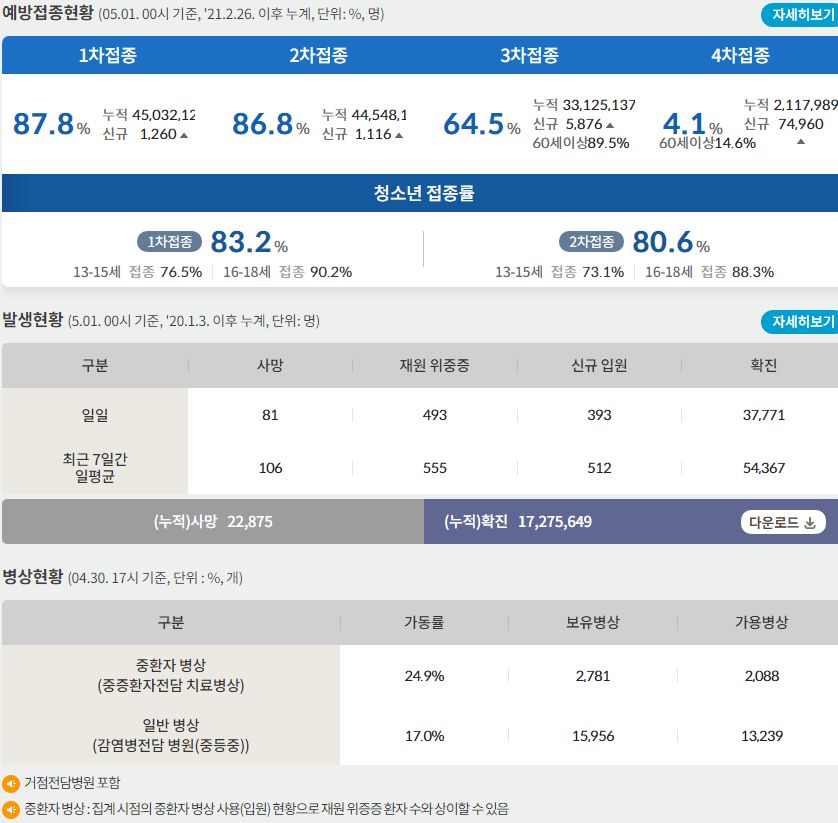Click weekly average confirmed value 54,367

pyautogui.click(x=764, y=468)
